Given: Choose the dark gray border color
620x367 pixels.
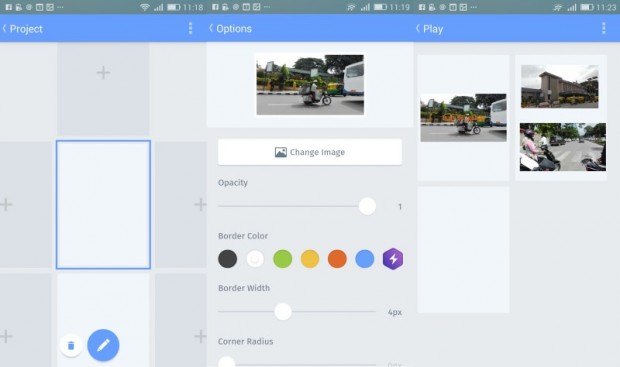Looking at the screenshot, I should 228,259.
